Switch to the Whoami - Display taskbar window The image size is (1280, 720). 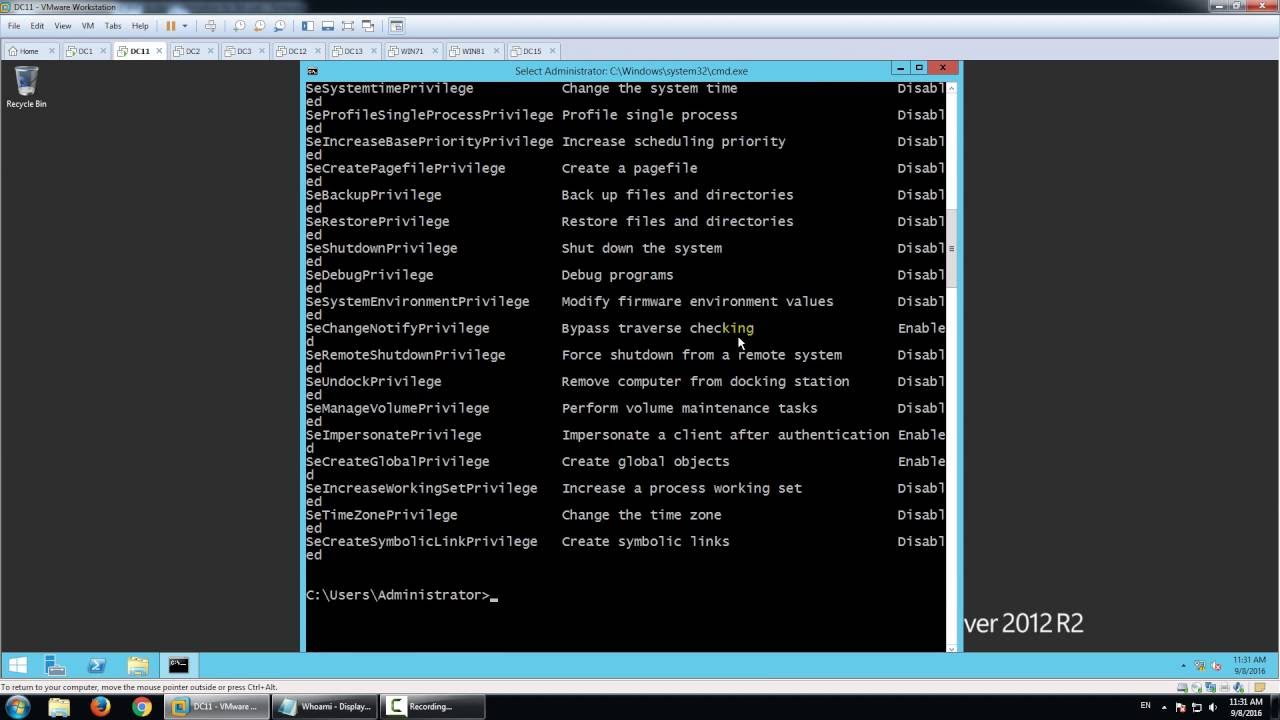click(325, 707)
